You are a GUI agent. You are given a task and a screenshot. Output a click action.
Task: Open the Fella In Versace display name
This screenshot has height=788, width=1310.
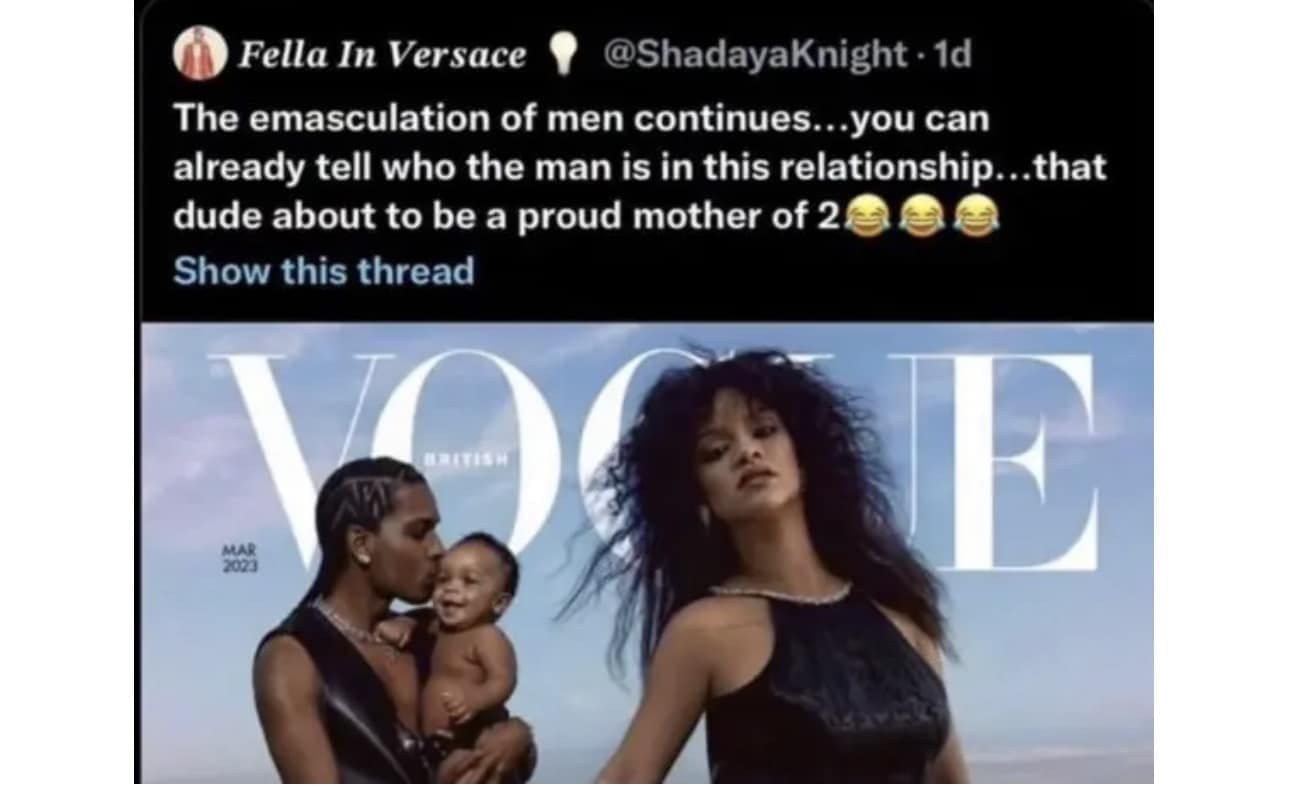382,55
